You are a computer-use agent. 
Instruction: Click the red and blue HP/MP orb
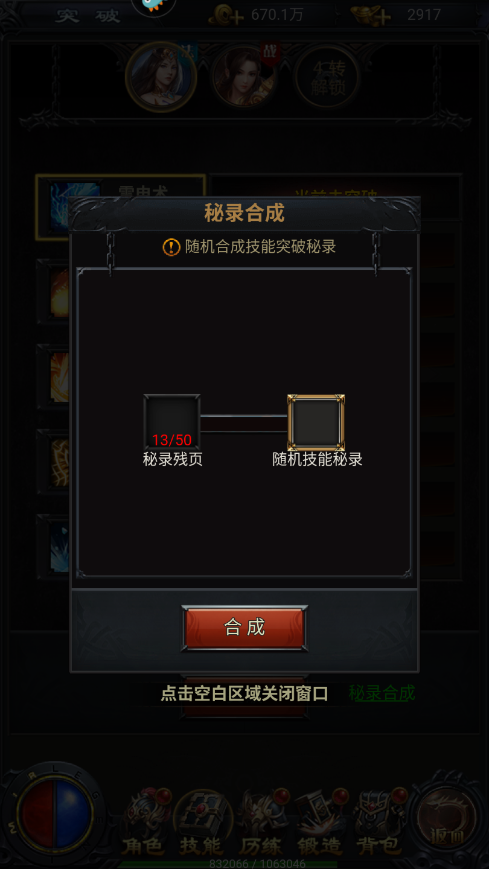click(54, 815)
